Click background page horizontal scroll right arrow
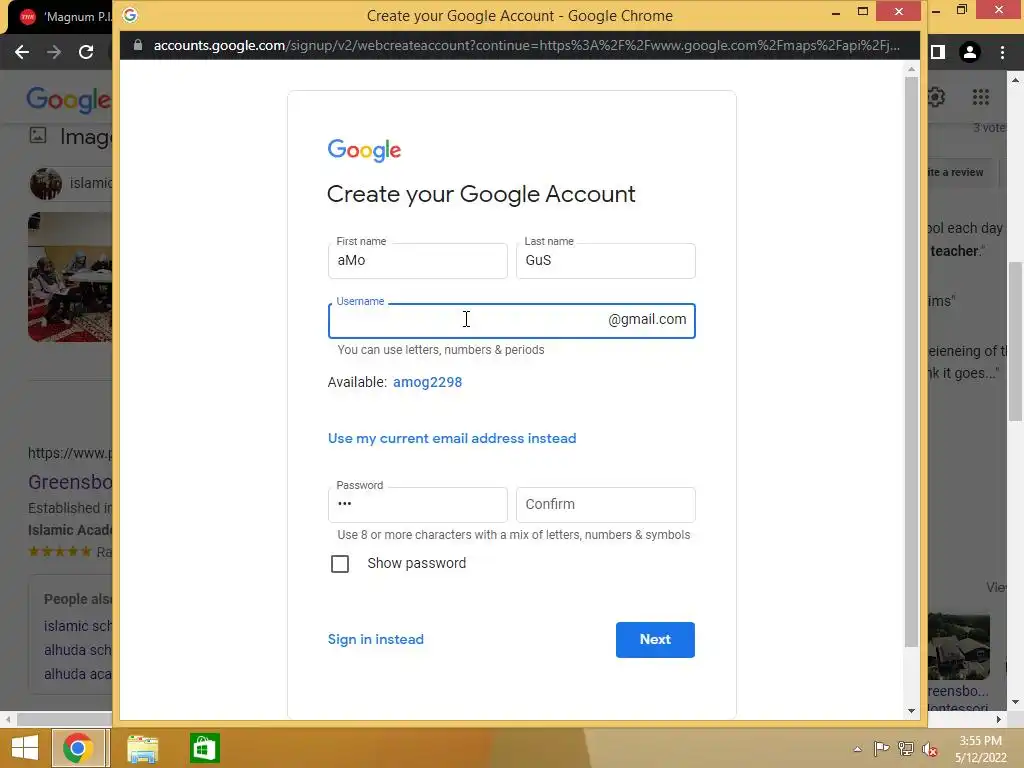The width and height of the screenshot is (1024, 768). click(x=999, y=720)
